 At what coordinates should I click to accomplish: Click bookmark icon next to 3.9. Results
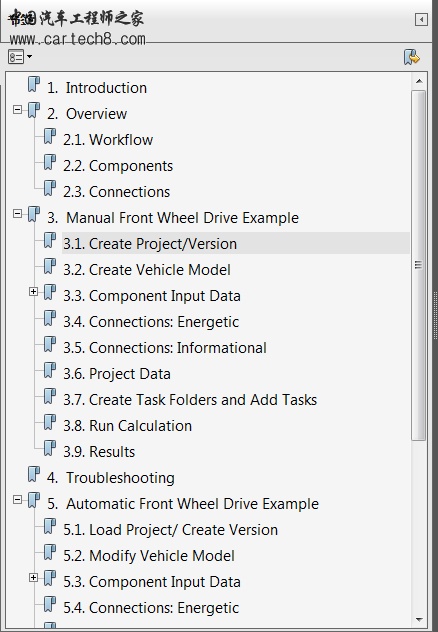pos(50,449)
